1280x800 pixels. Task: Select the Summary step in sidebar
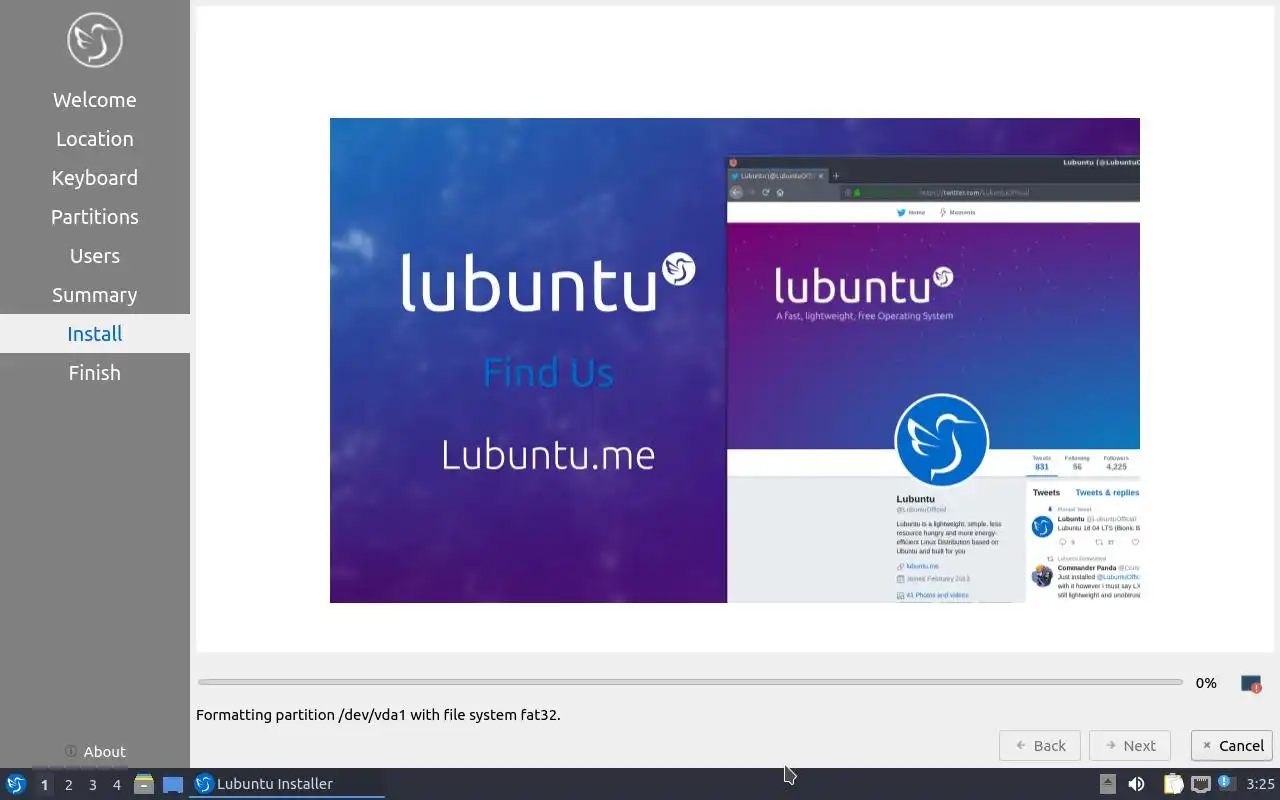[x=95, y=295]
